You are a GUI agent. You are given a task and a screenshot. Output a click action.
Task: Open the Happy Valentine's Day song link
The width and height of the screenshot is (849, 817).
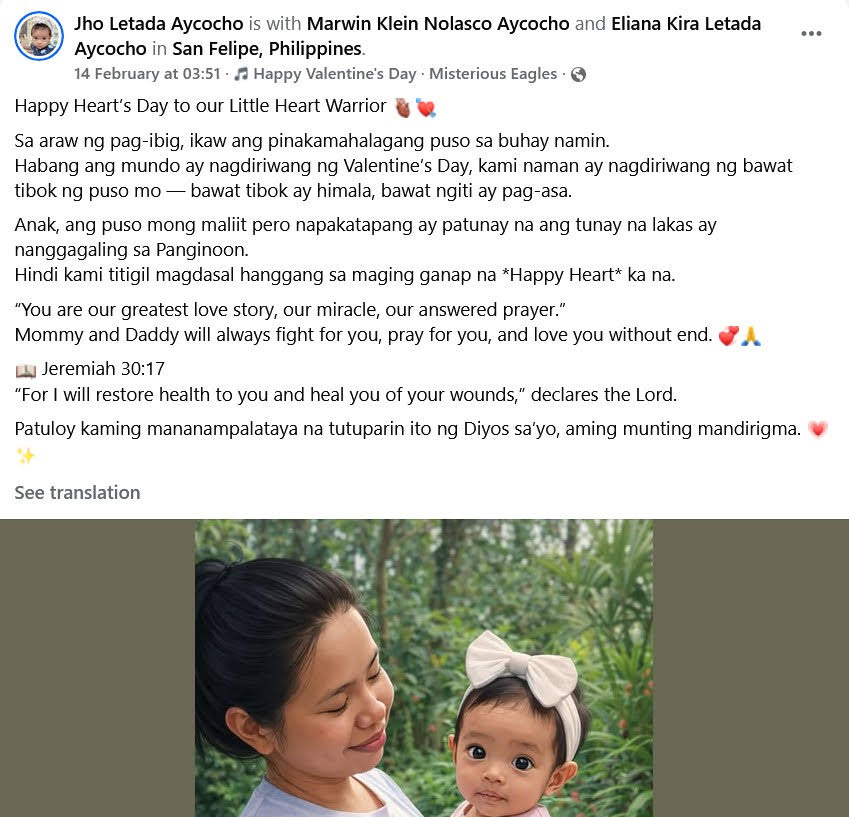[x=335, y=74]
